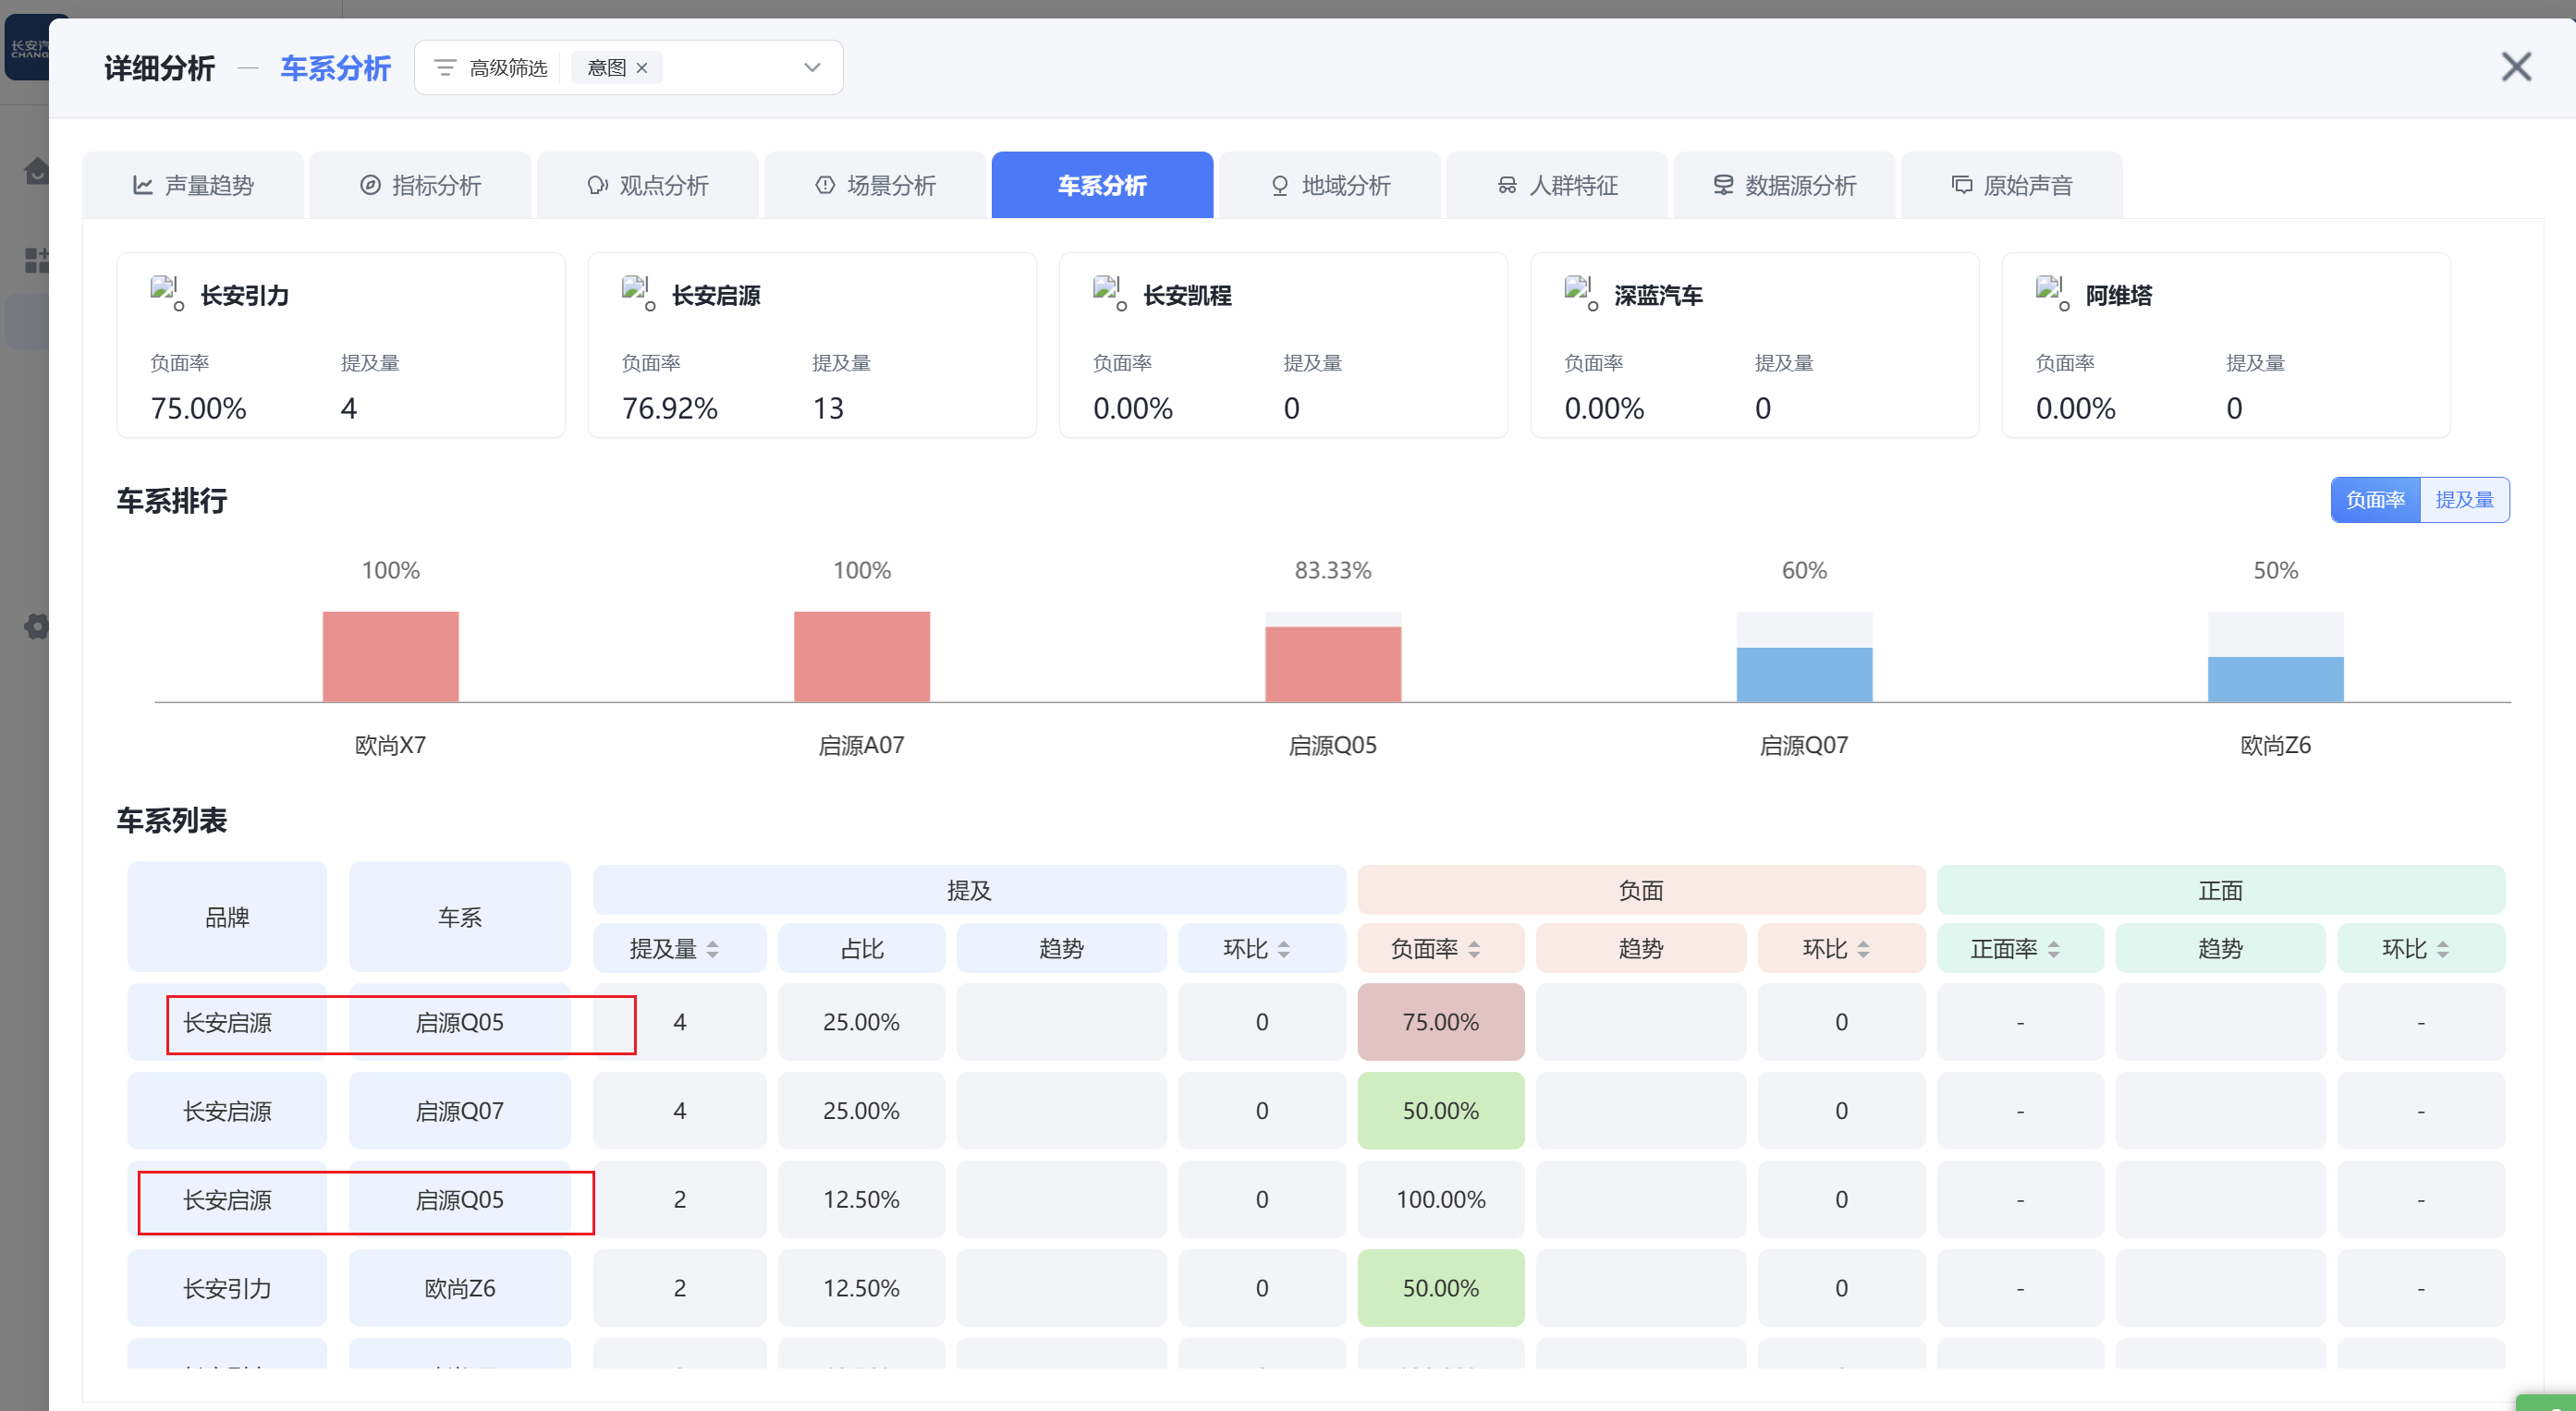This screenshot has width=2576, height=1411.
Task: Click the grid apps icon in the sidebar
Action: point(37,260)
